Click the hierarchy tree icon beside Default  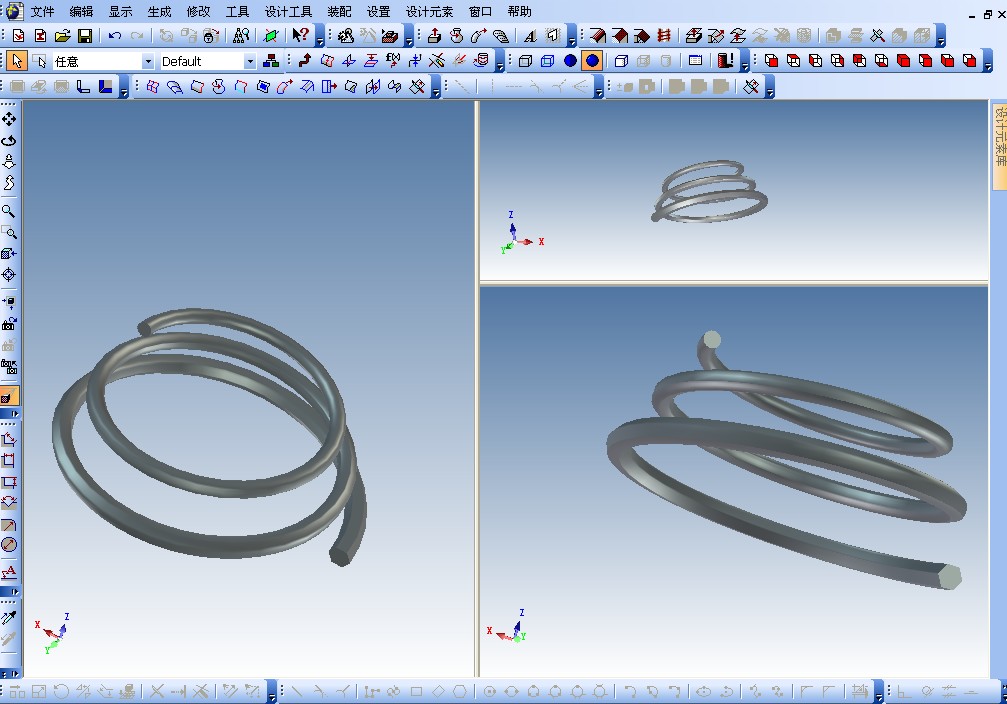tap(271, 61)
